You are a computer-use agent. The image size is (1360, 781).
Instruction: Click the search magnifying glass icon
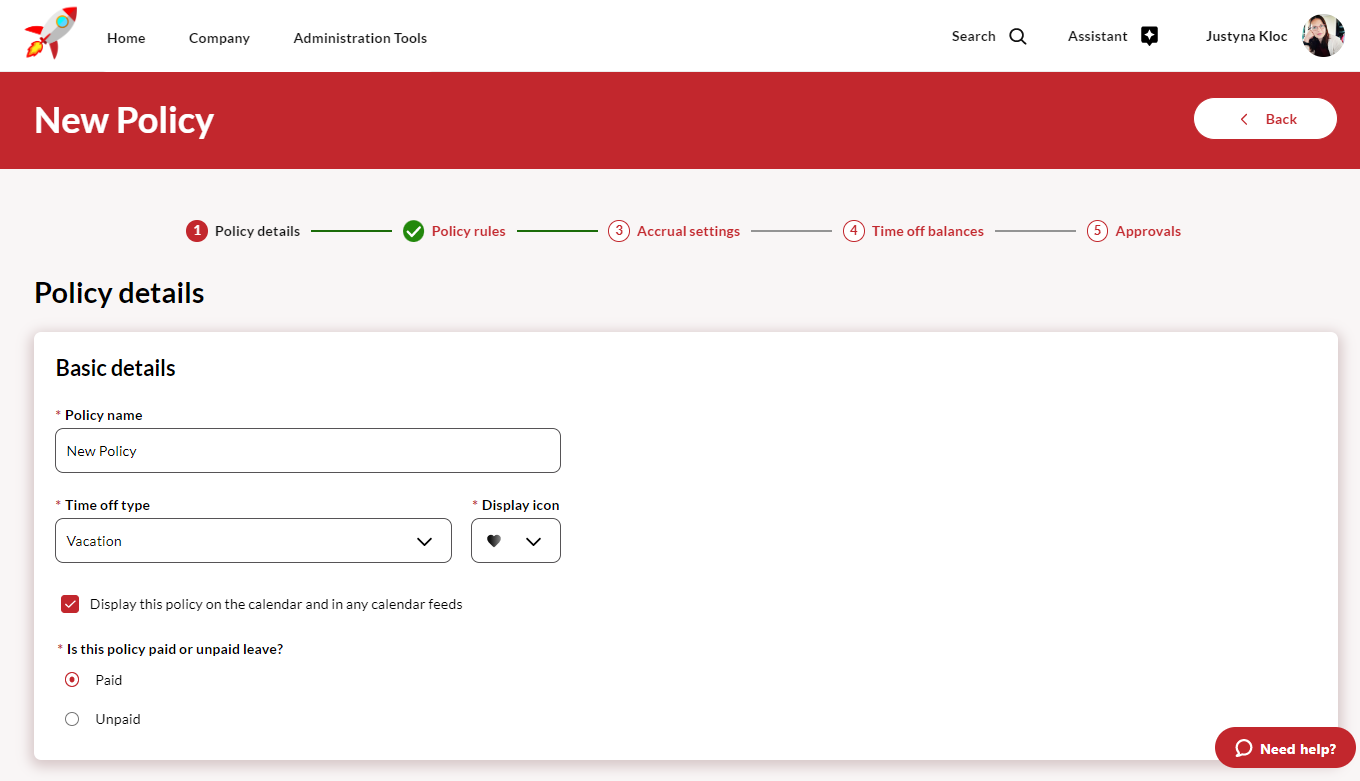tap(1017, 37)
